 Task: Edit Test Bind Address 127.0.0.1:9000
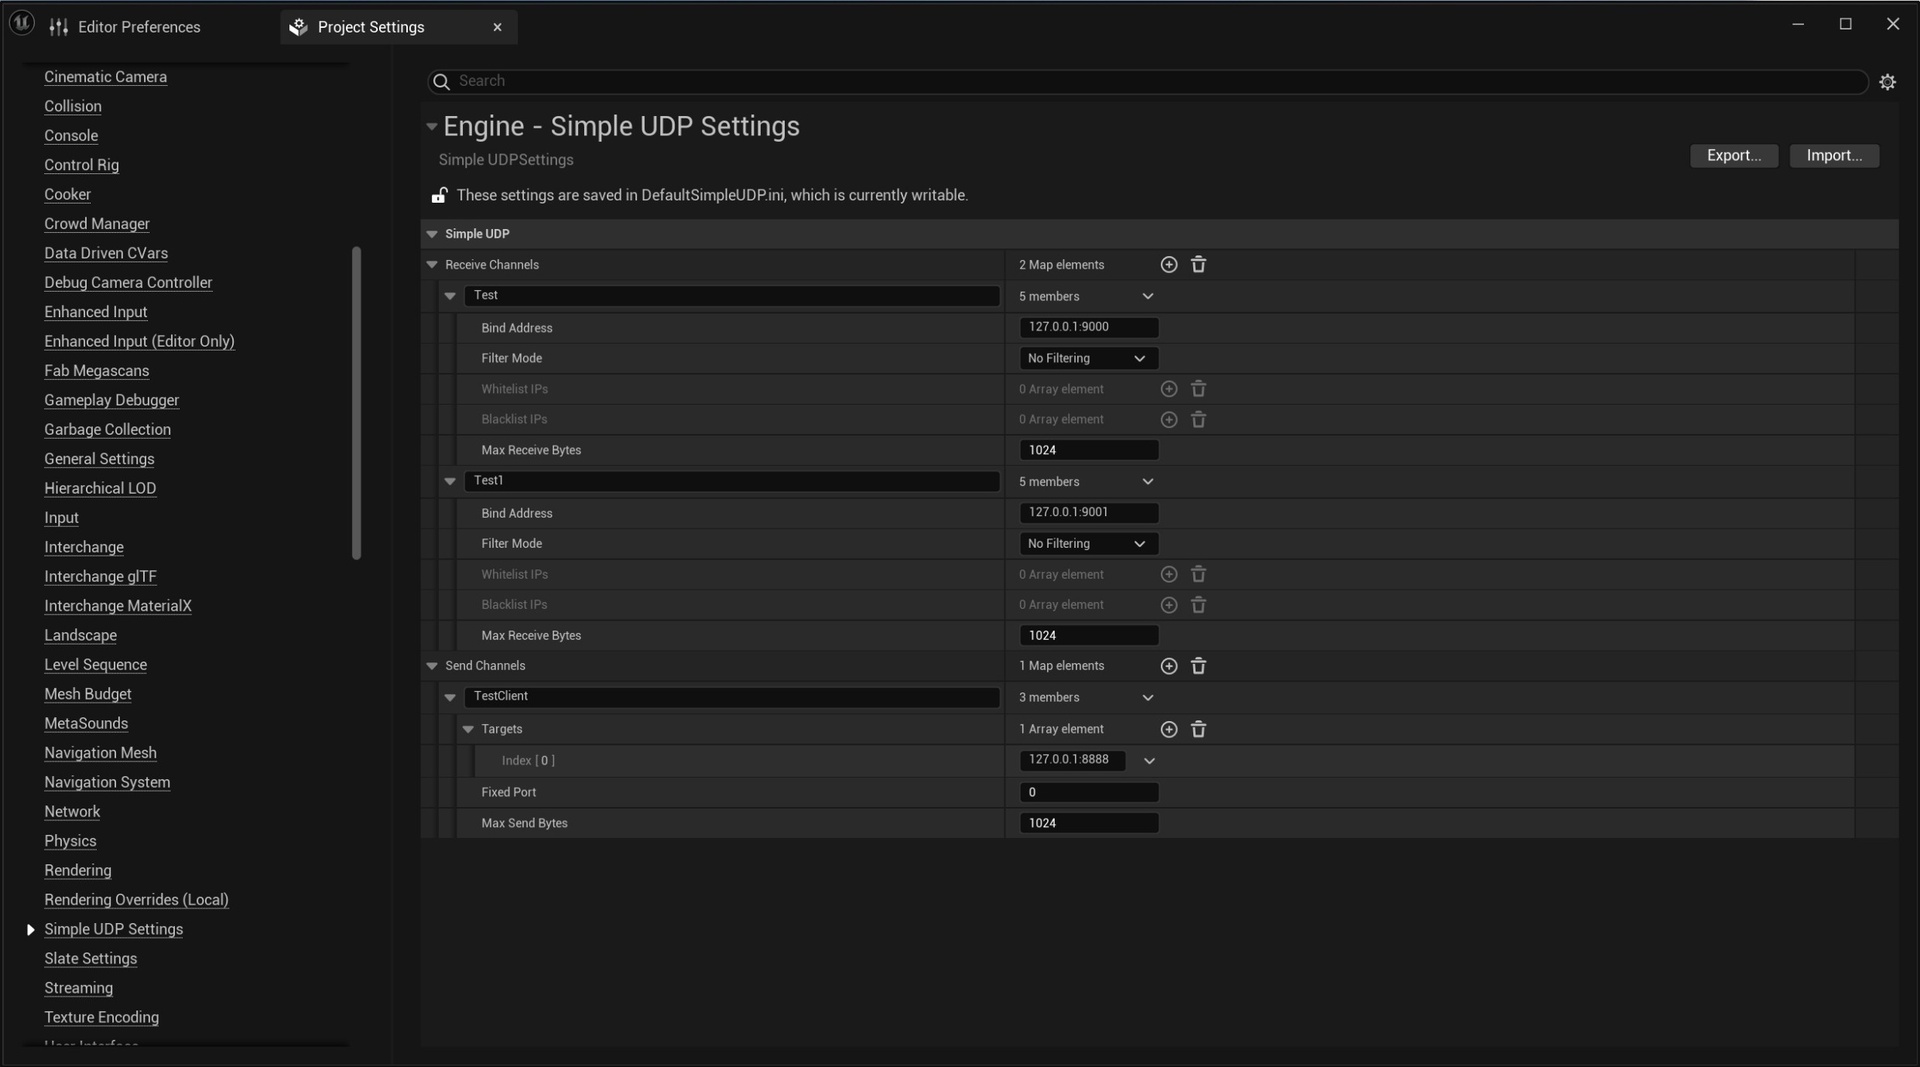pyautogui.click(x=1088, y=327)
